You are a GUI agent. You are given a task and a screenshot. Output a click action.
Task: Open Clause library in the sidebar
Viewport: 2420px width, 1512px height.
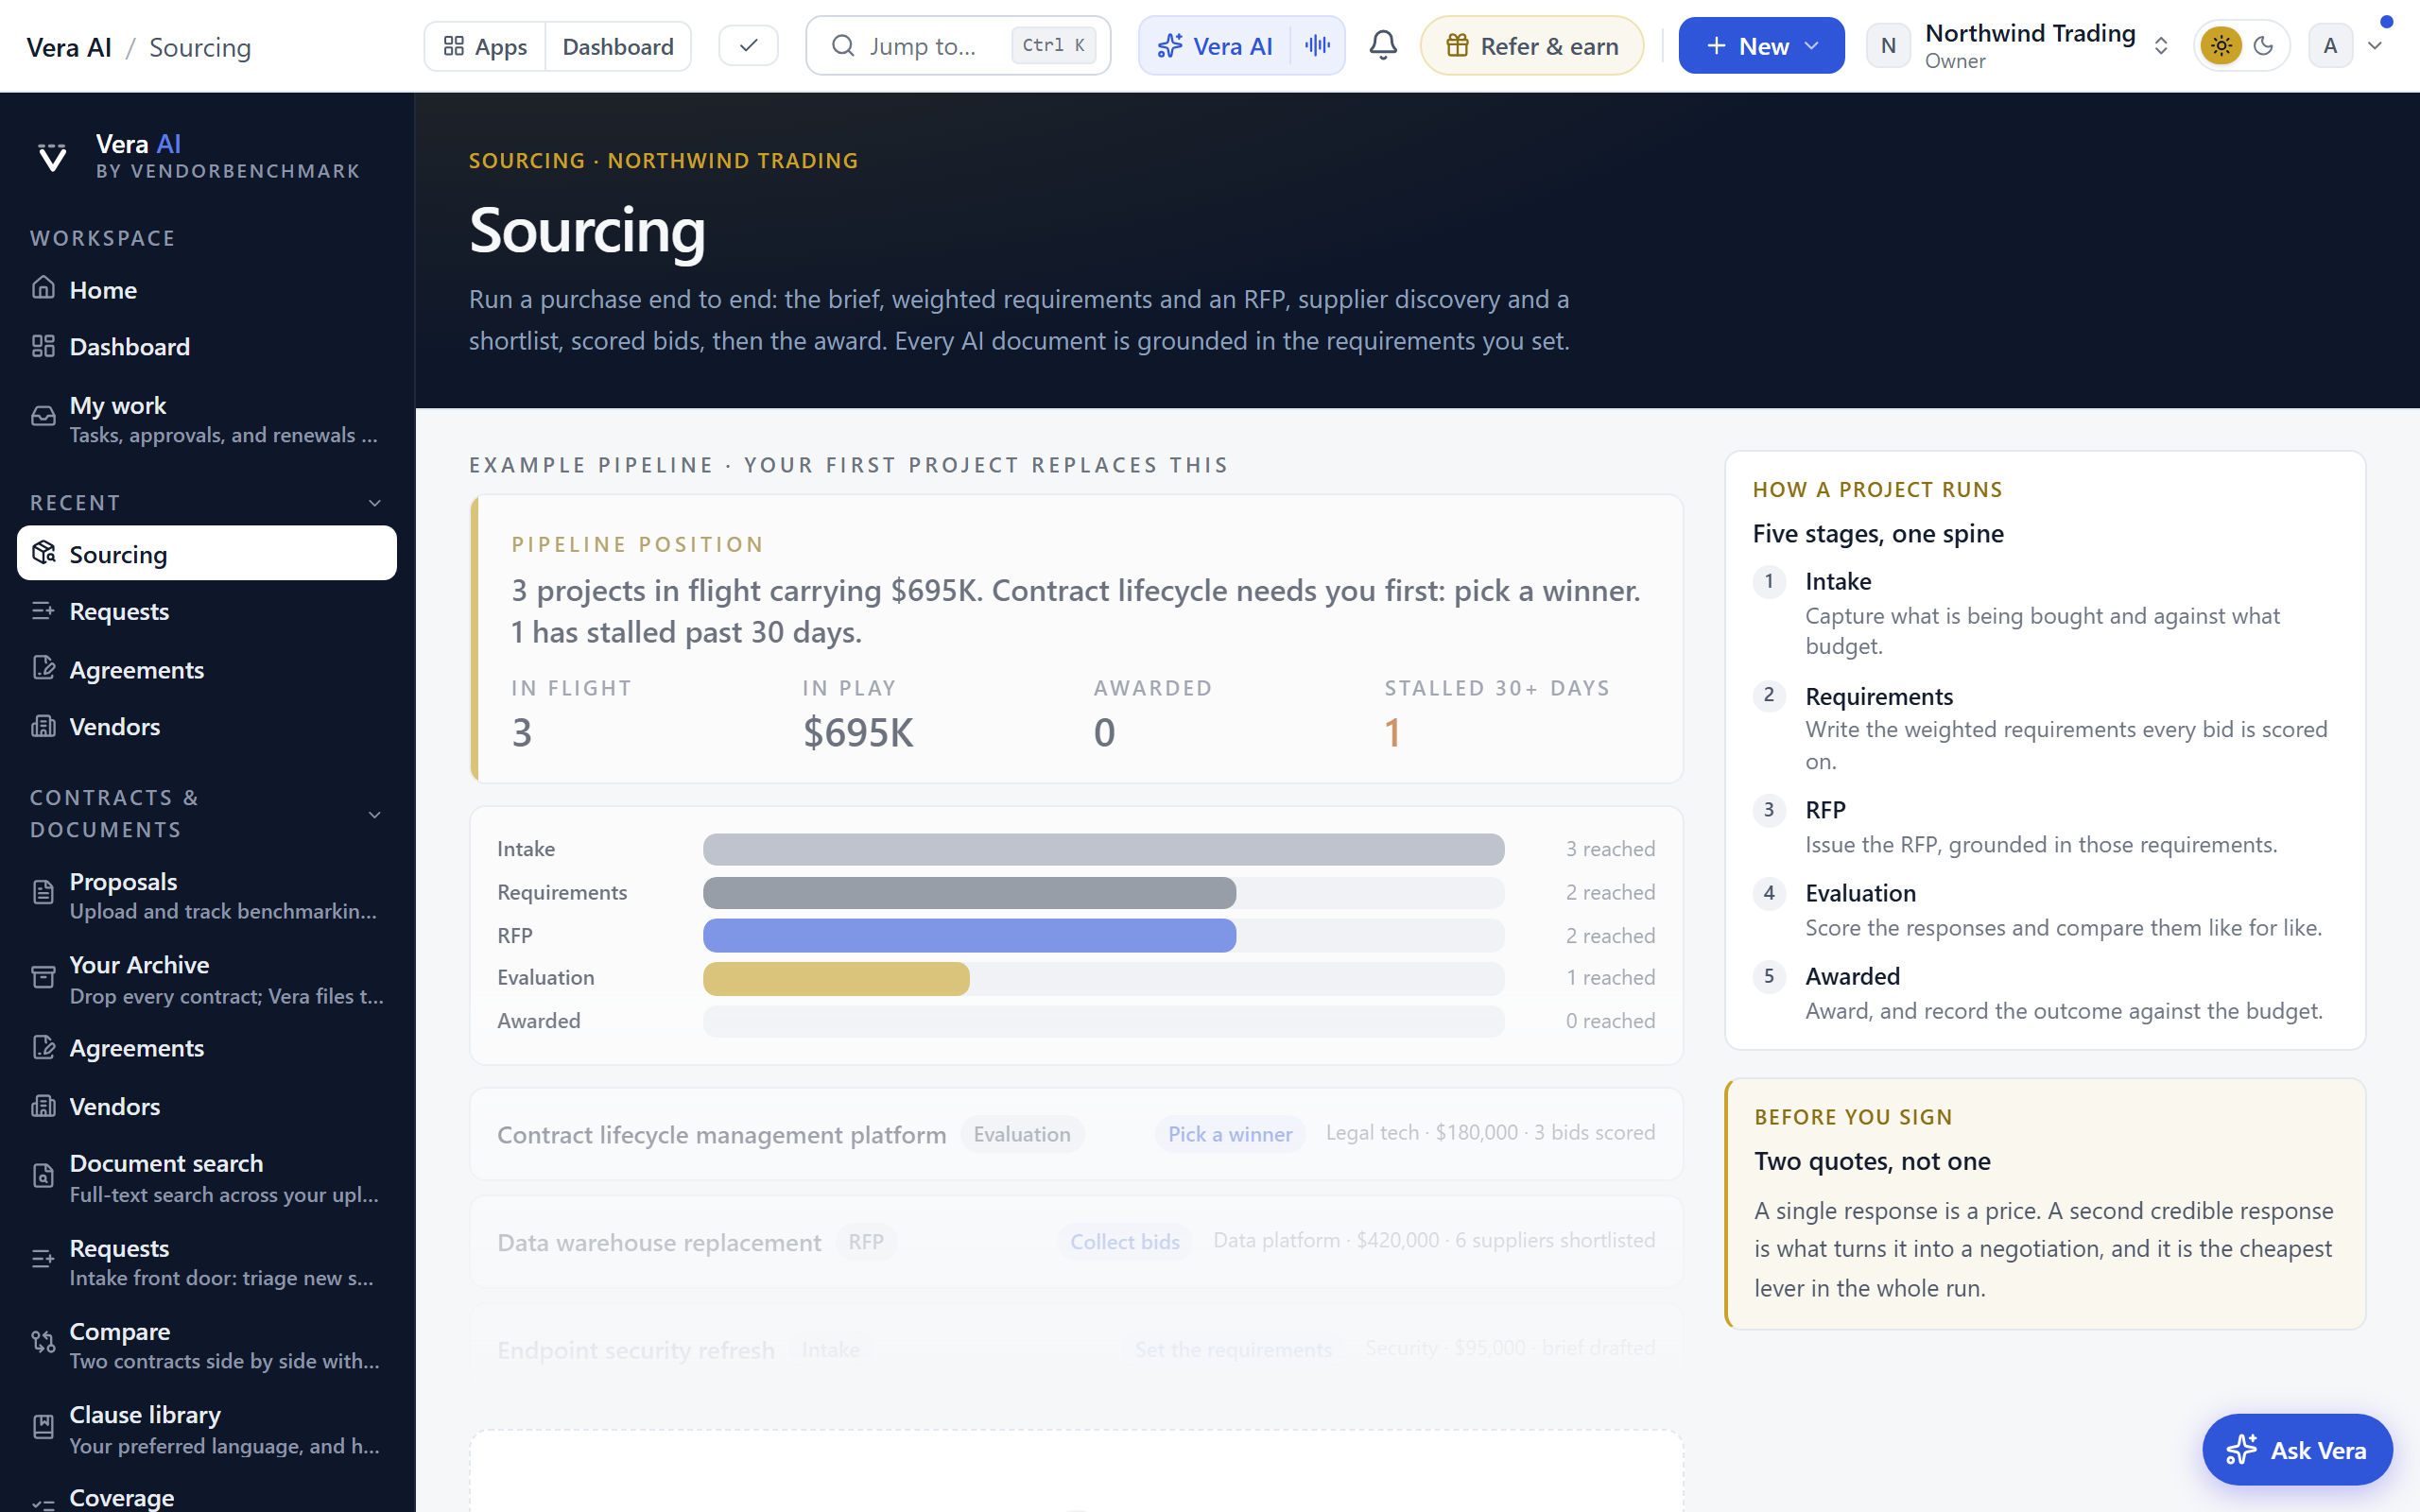(207, 1429)
